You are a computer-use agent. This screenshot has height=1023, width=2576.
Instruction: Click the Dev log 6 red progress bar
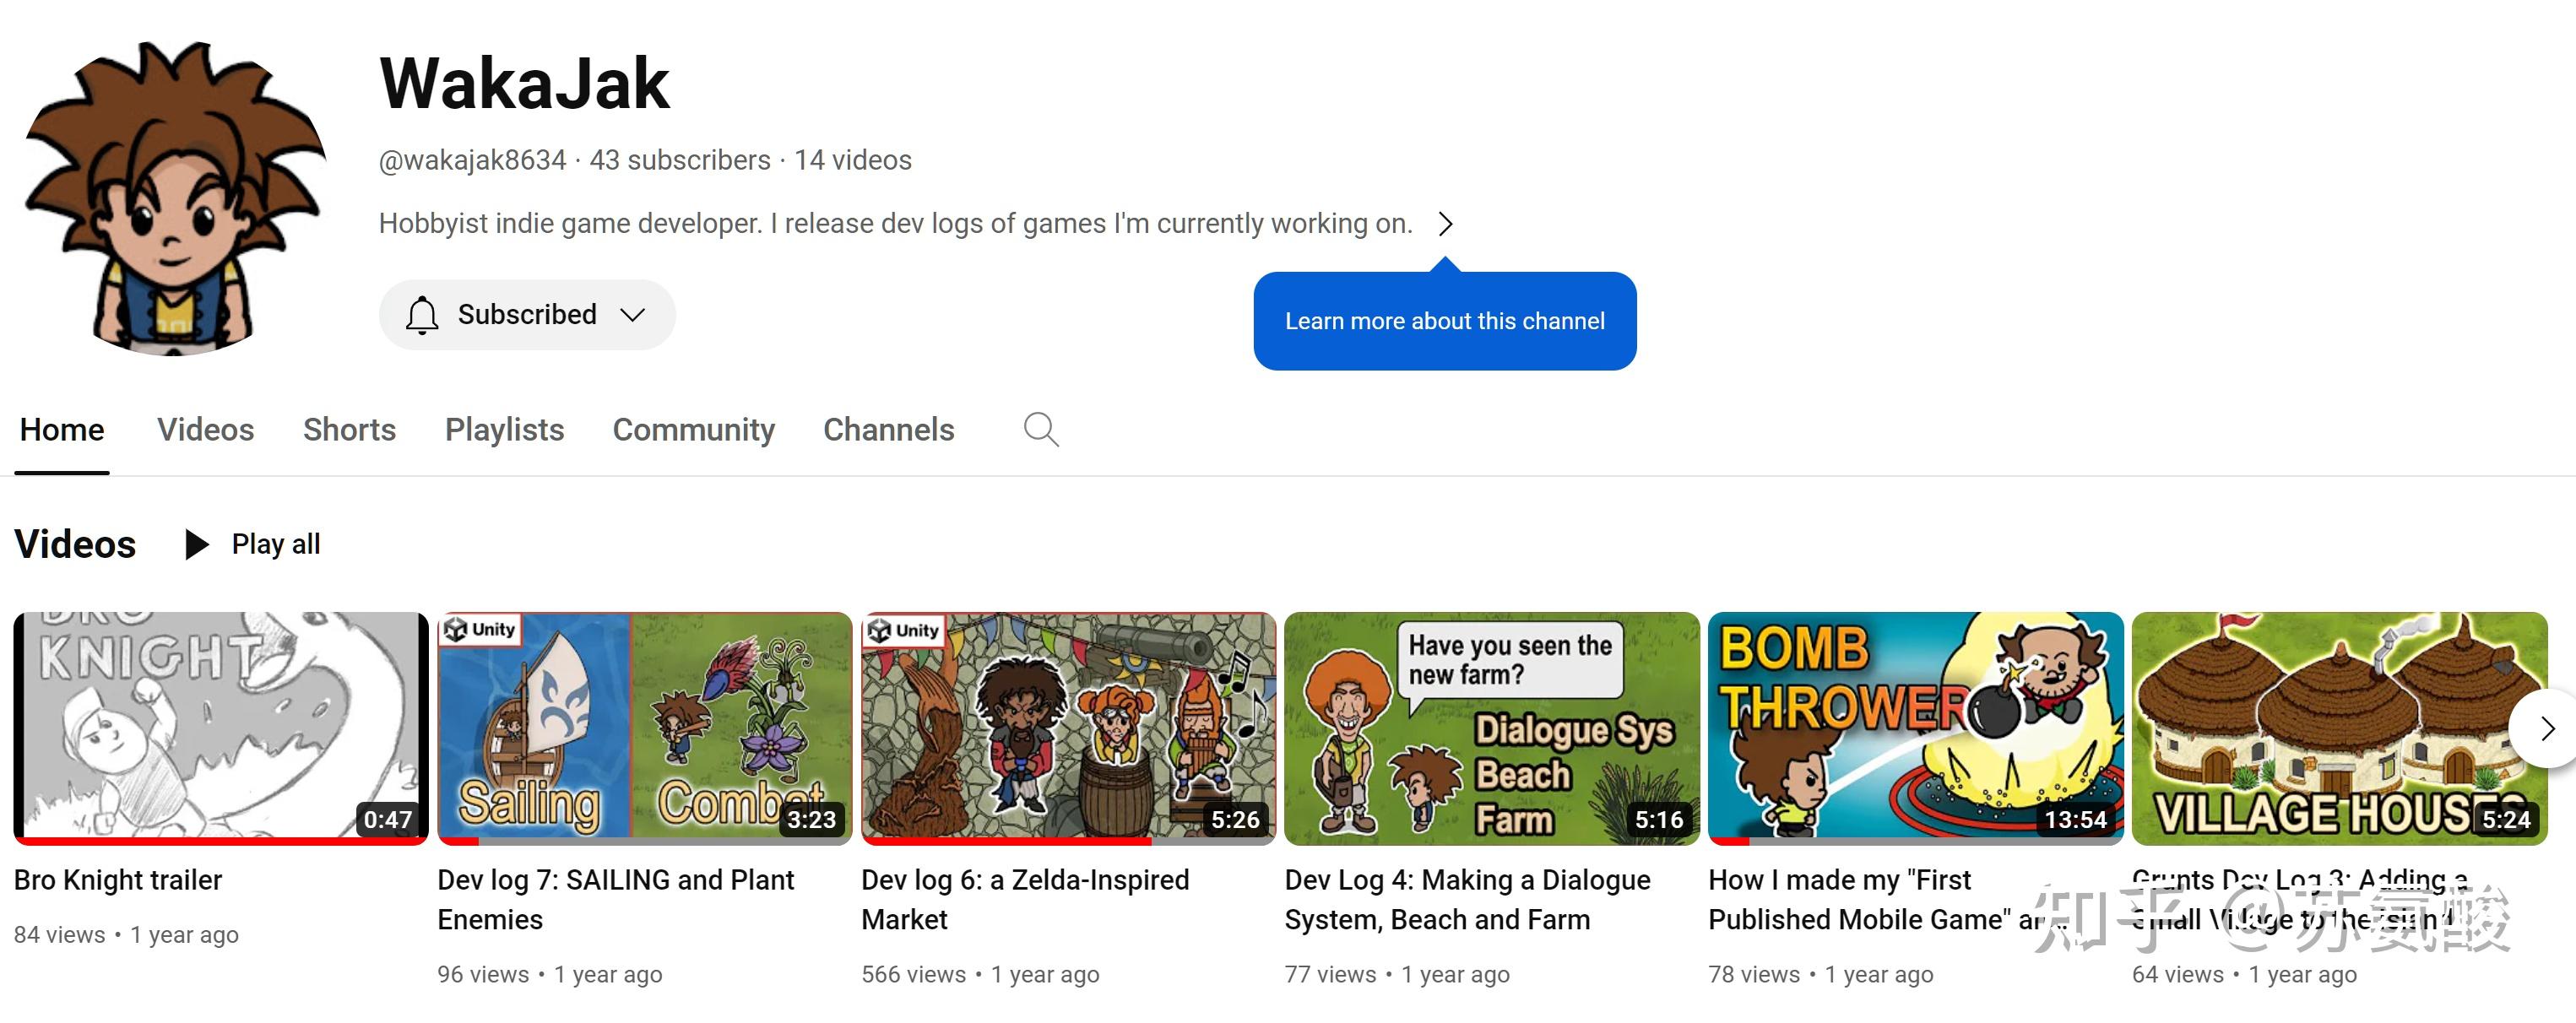point(1006,841)
